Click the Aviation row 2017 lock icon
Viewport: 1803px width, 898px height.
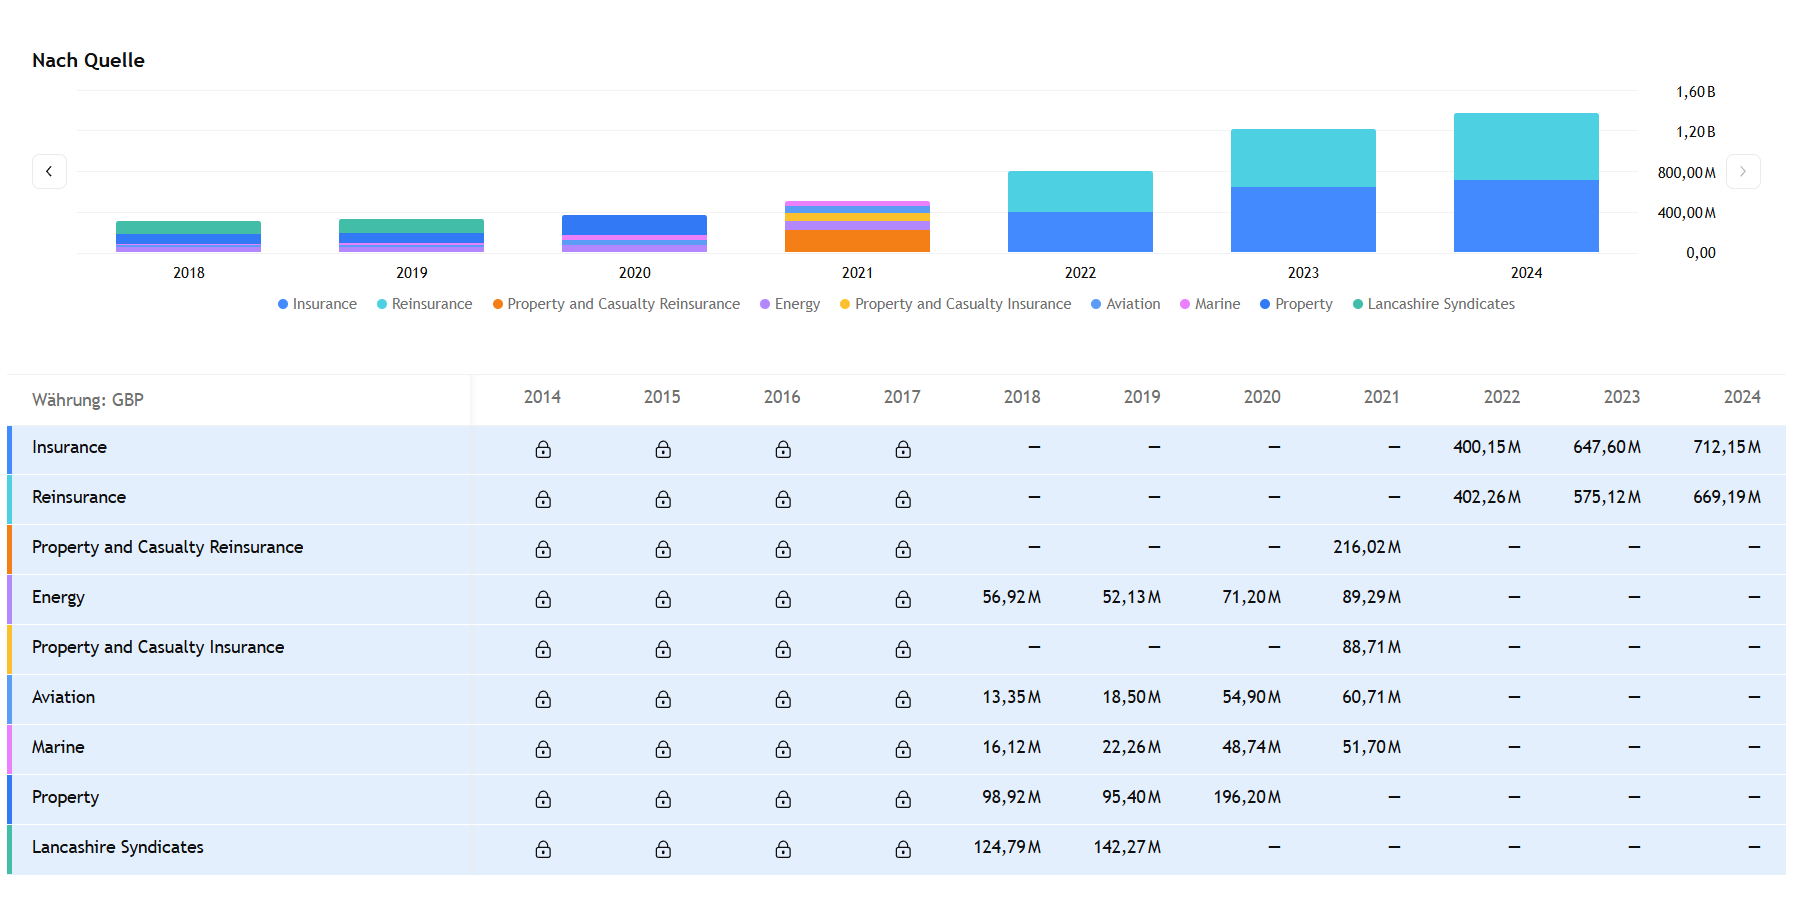click(903, 699)
